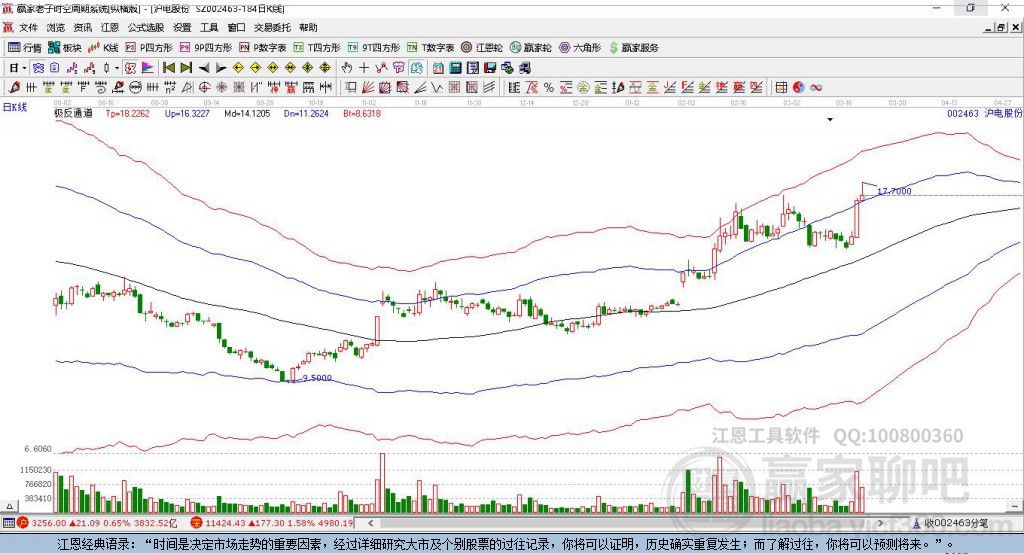Viewport: 1024px width, 554px height.
Task: Select the red target circle tool
Action: (x=204, y=88)
